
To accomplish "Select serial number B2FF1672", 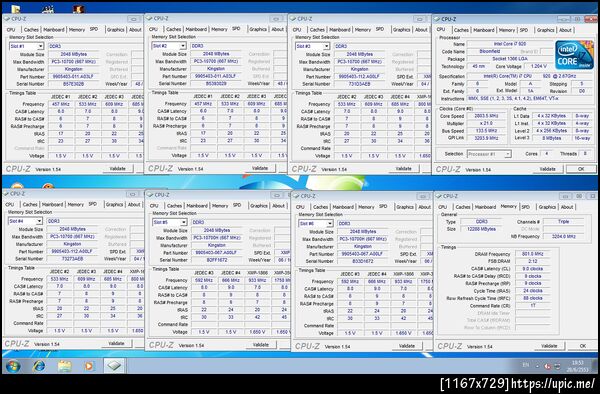I will 217,260.
